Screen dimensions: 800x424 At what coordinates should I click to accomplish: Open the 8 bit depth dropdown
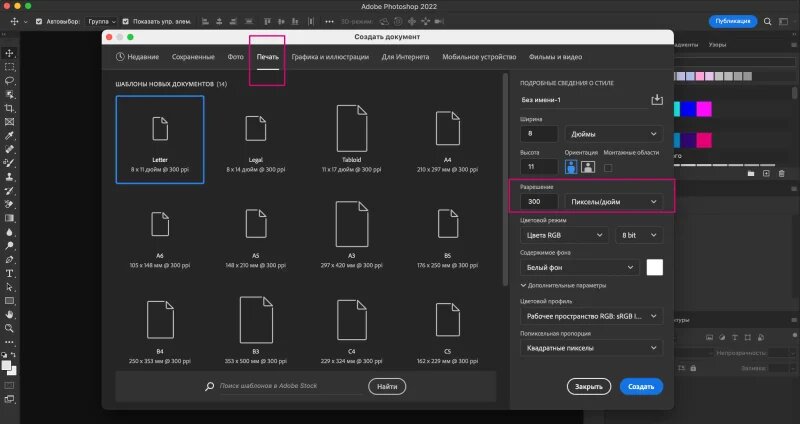[639, 235]
